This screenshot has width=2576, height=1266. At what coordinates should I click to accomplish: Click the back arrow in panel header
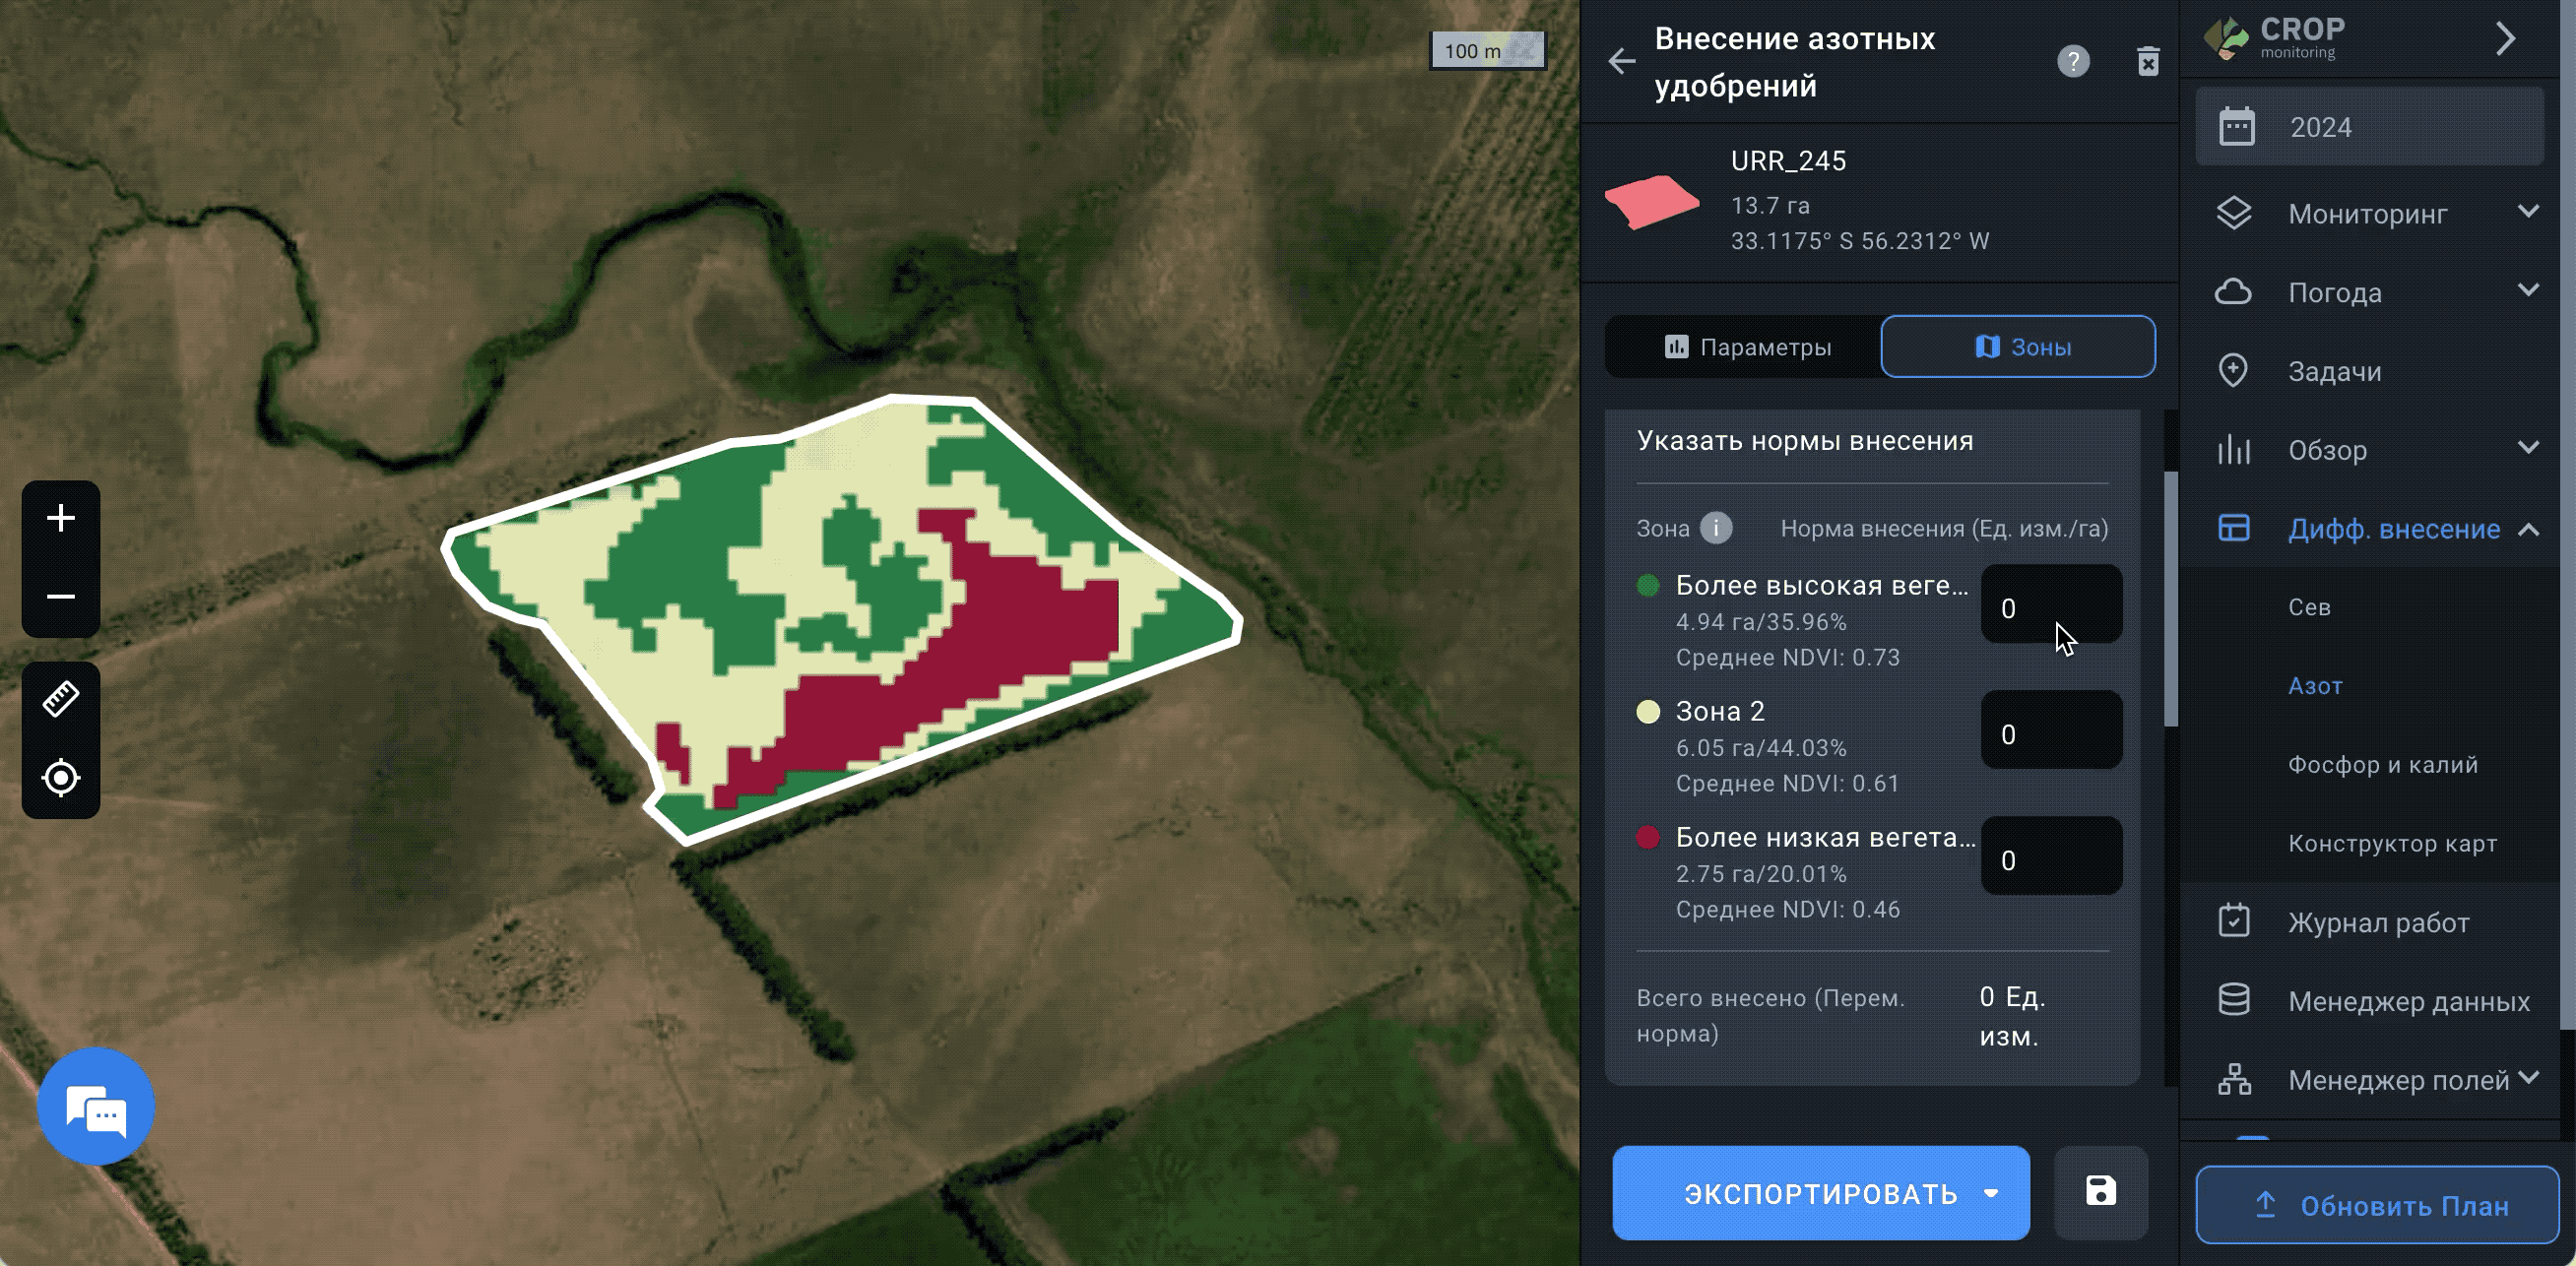[x=1621, y=61]
